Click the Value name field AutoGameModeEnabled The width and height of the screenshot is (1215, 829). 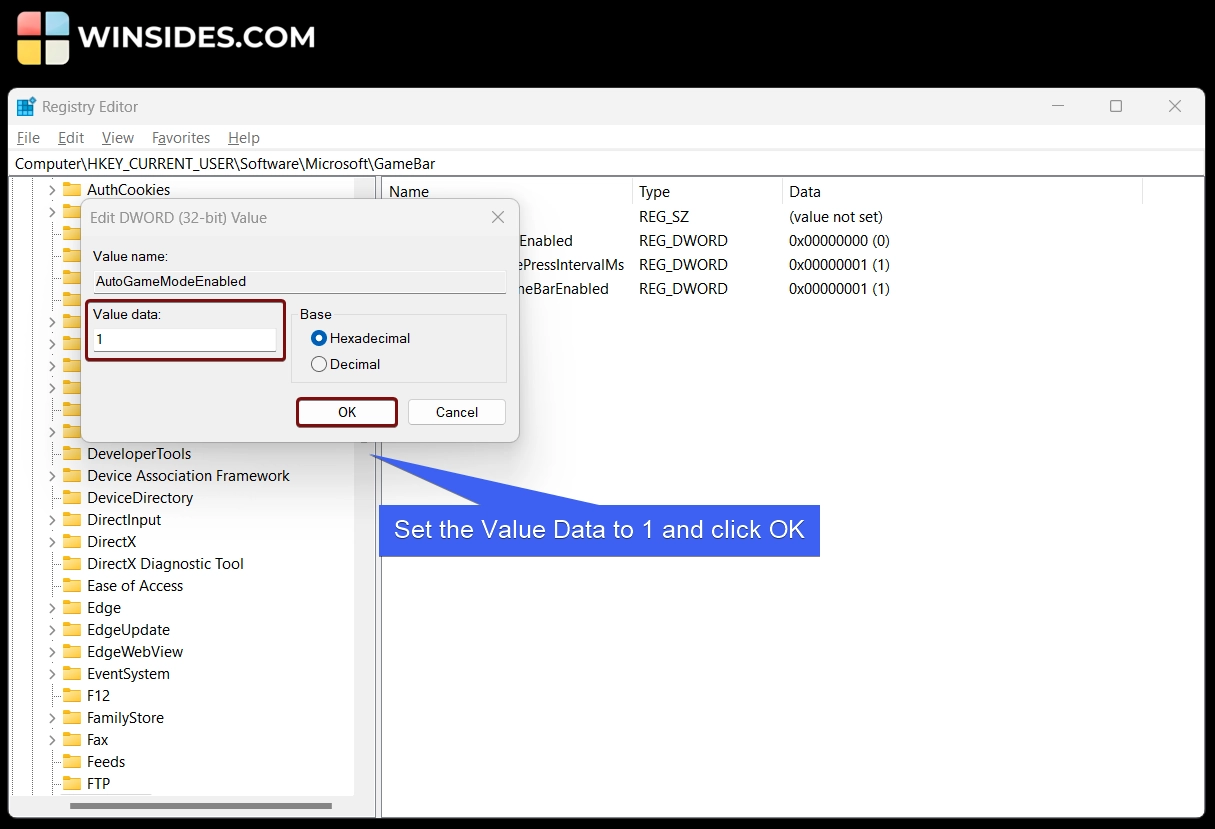(x=299, y=281)
